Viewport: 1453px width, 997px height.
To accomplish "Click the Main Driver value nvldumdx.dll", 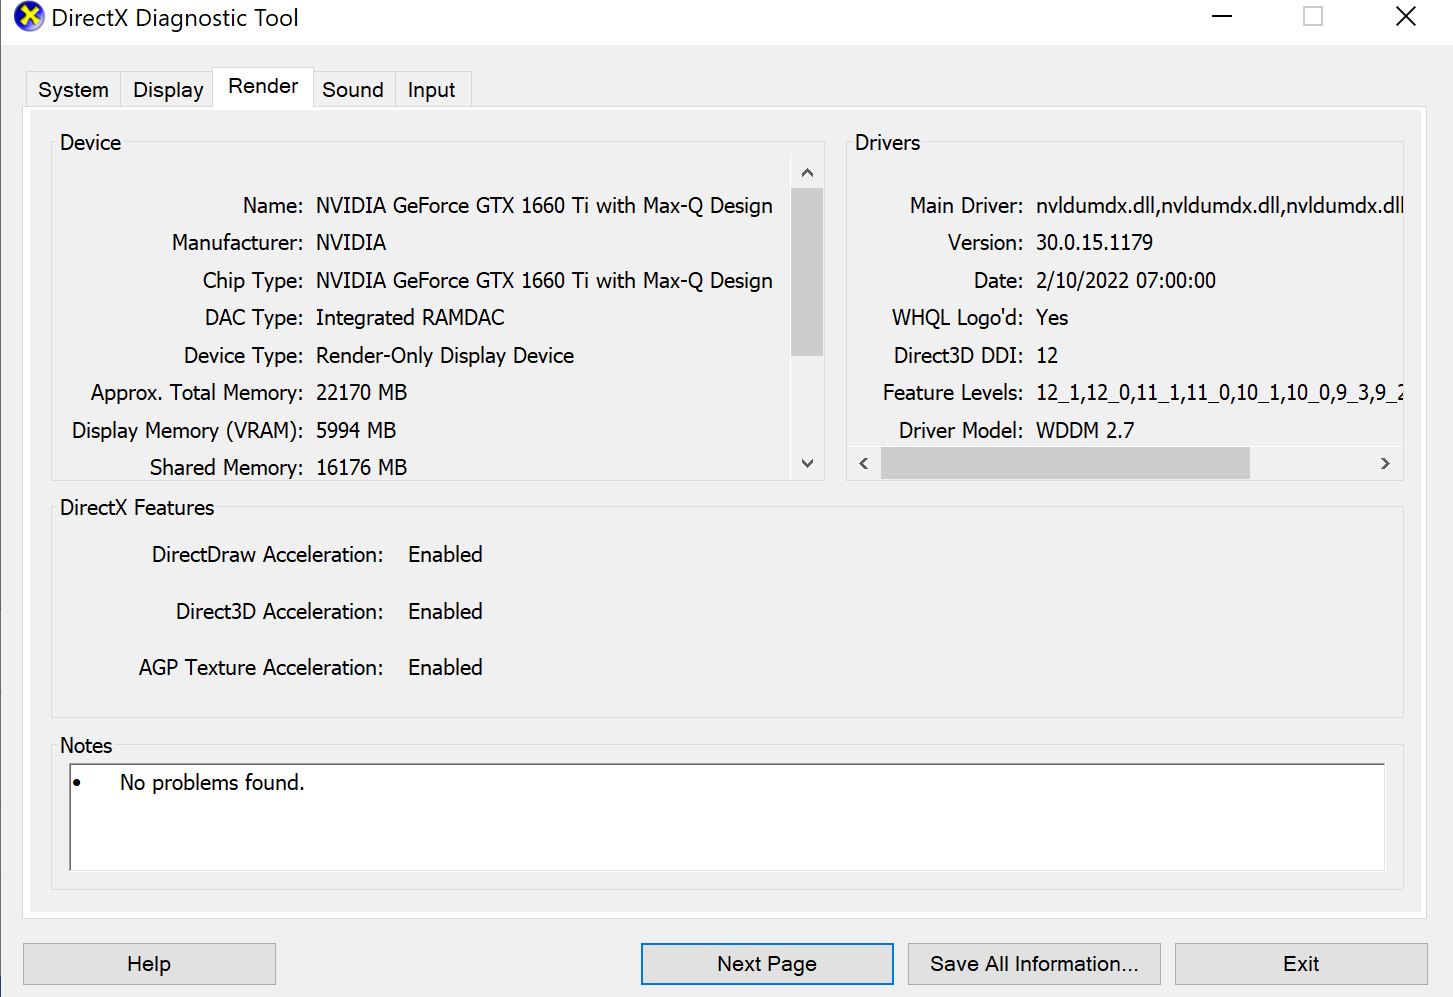I will click(1219, 206).
